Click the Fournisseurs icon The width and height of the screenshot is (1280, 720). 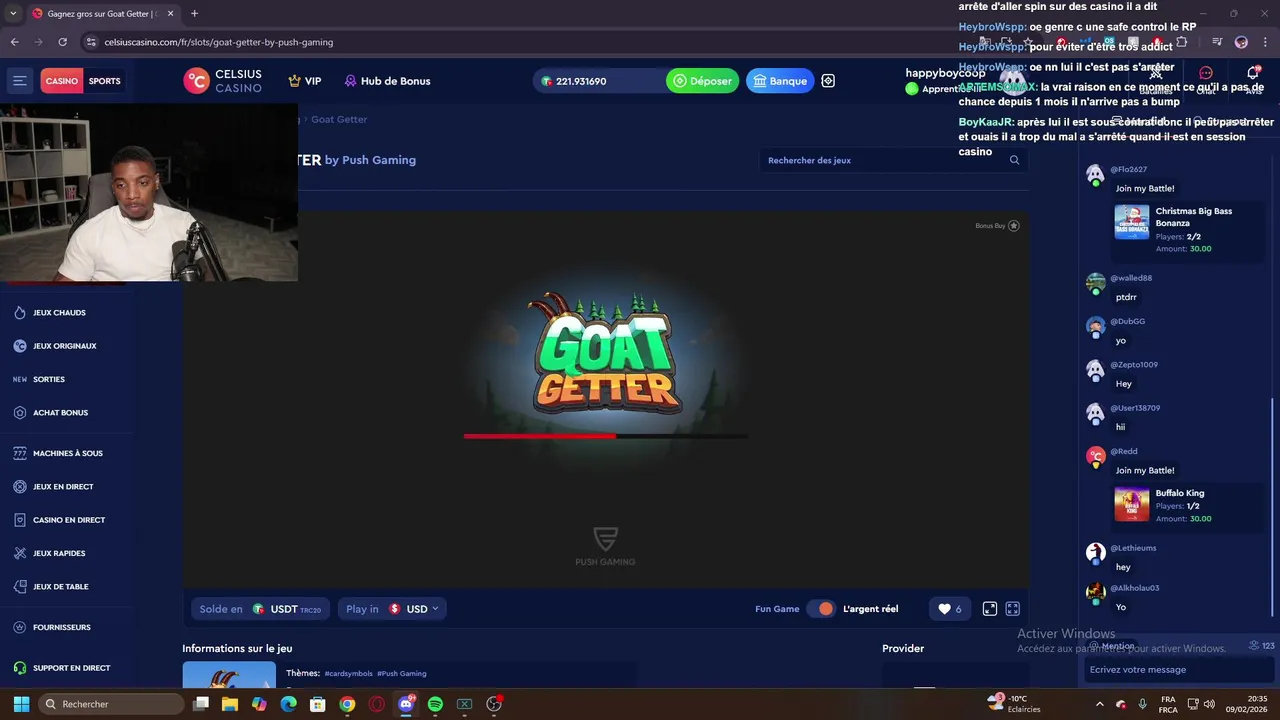20,628
